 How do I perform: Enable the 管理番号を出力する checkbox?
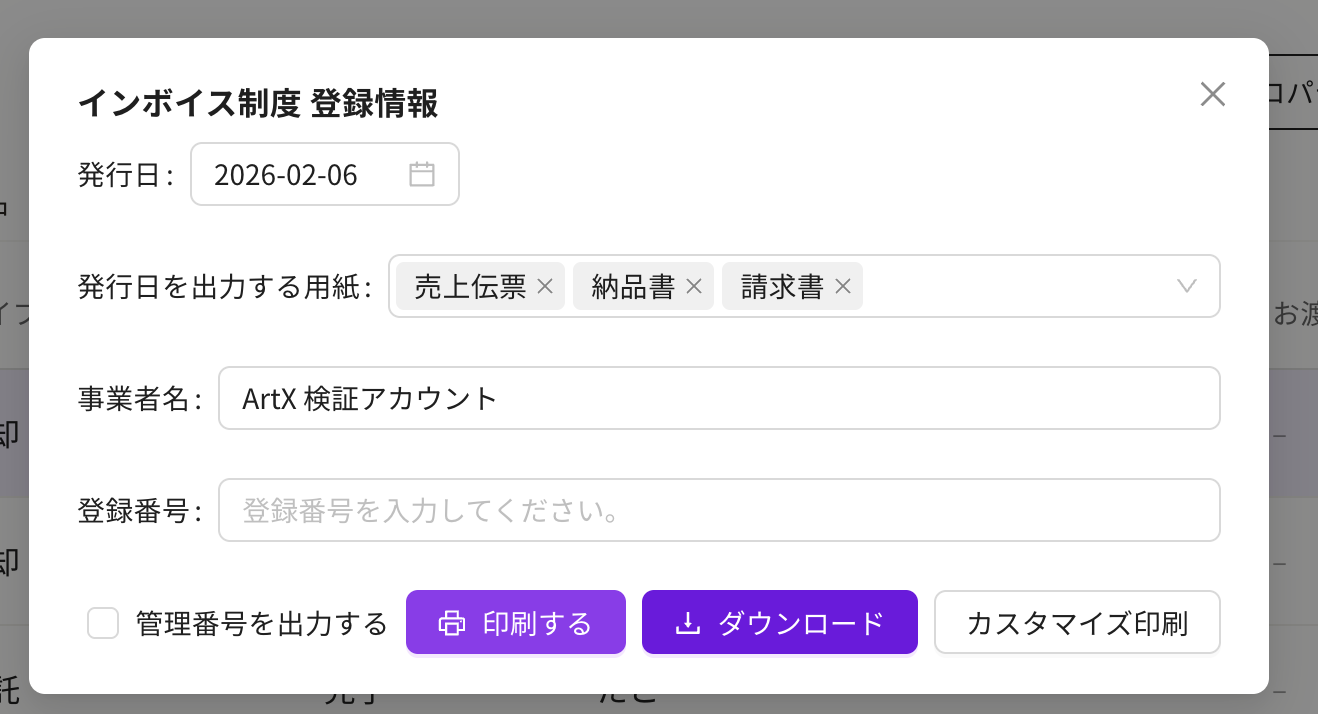pyautogui.click(x=102, y=622)
